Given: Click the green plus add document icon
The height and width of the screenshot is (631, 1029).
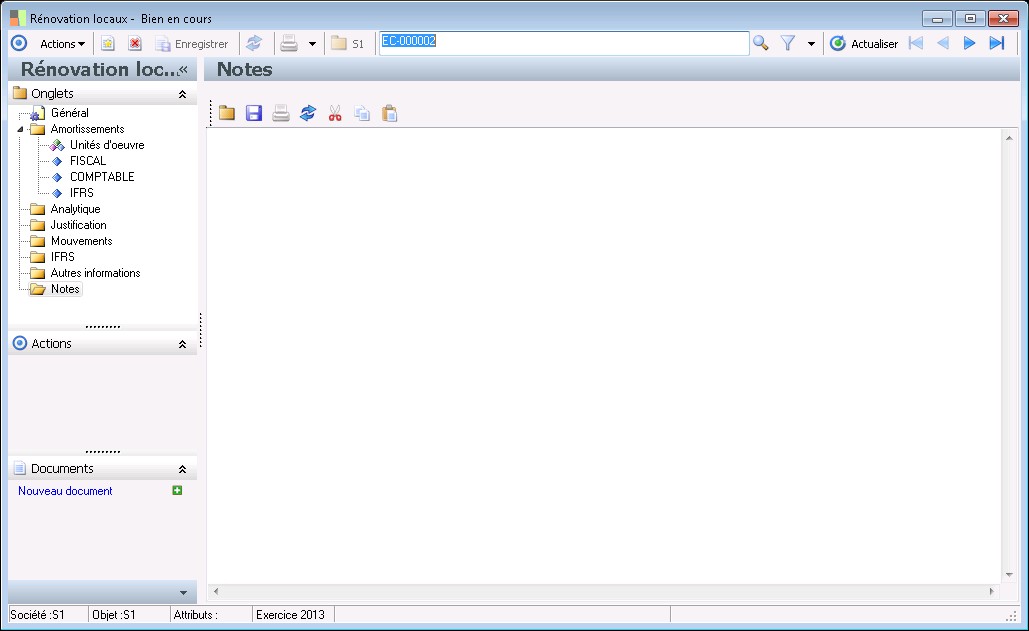Looking at the screenshot, I should [x=177, y=491].
